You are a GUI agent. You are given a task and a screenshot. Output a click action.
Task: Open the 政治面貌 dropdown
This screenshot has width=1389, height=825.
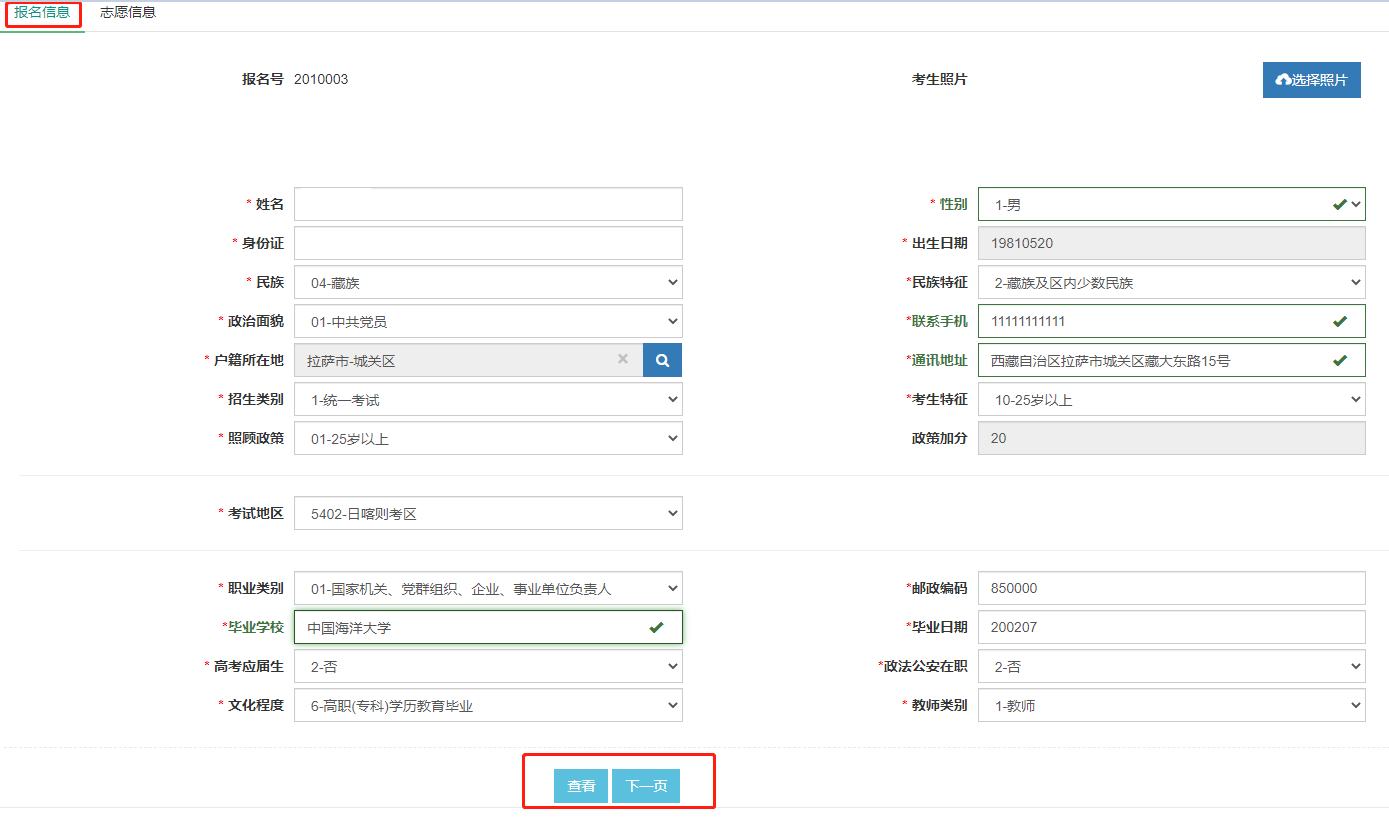(x=488, y=322)
